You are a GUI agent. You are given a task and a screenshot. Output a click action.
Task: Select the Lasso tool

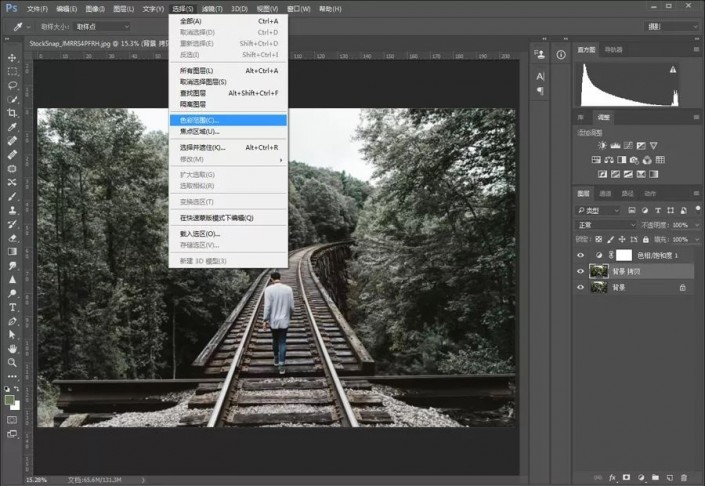(x=12, y=86)
